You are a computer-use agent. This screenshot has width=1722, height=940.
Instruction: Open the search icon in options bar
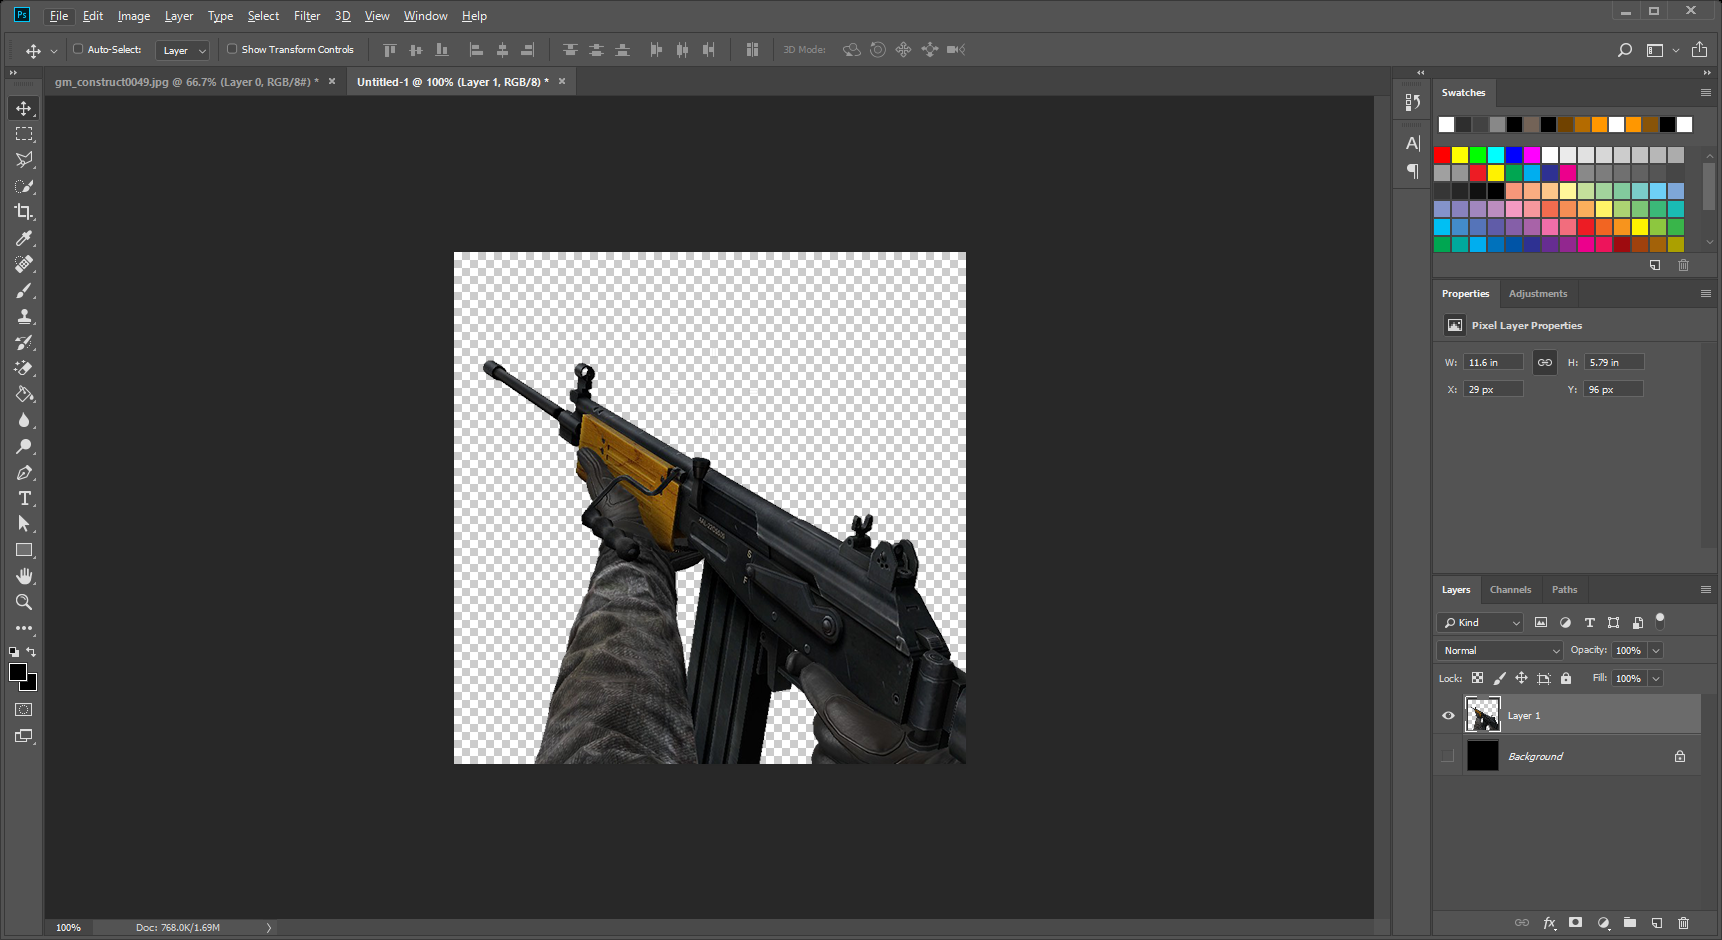(x=1625, y=50)
